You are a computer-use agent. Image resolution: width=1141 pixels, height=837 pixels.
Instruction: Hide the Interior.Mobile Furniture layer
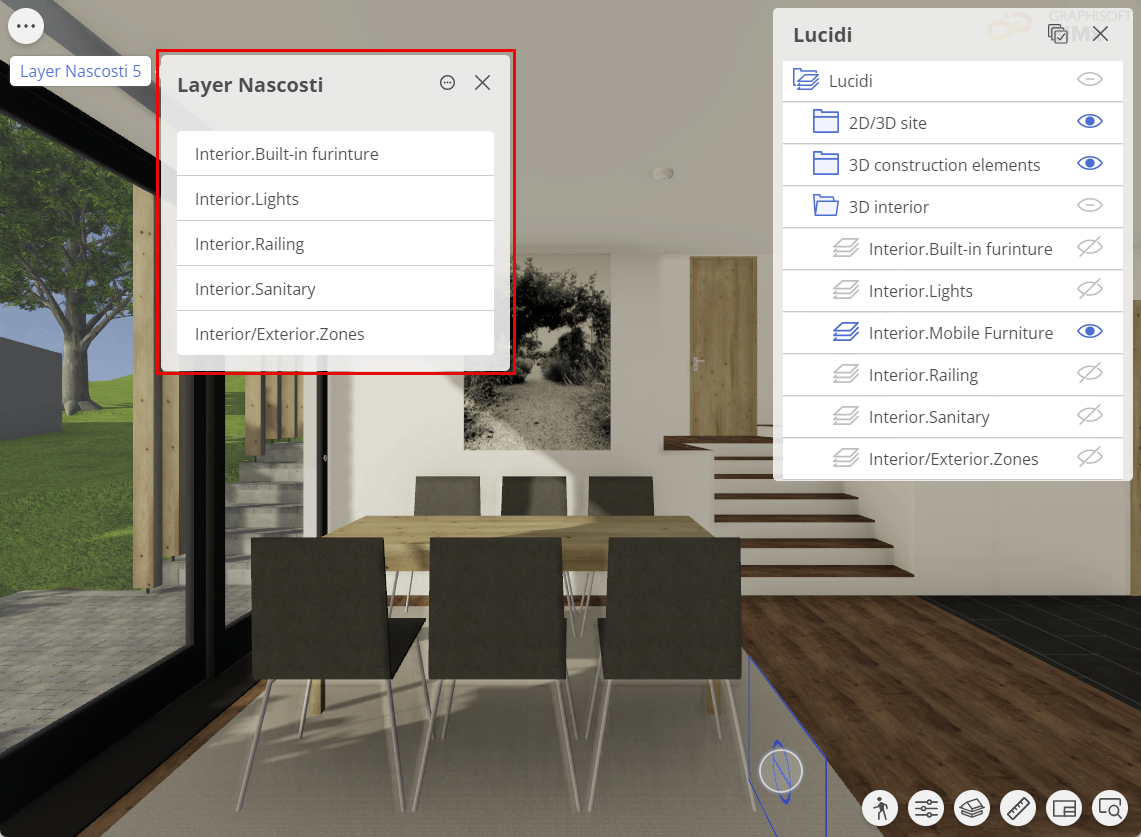(x=1089, y=332)
